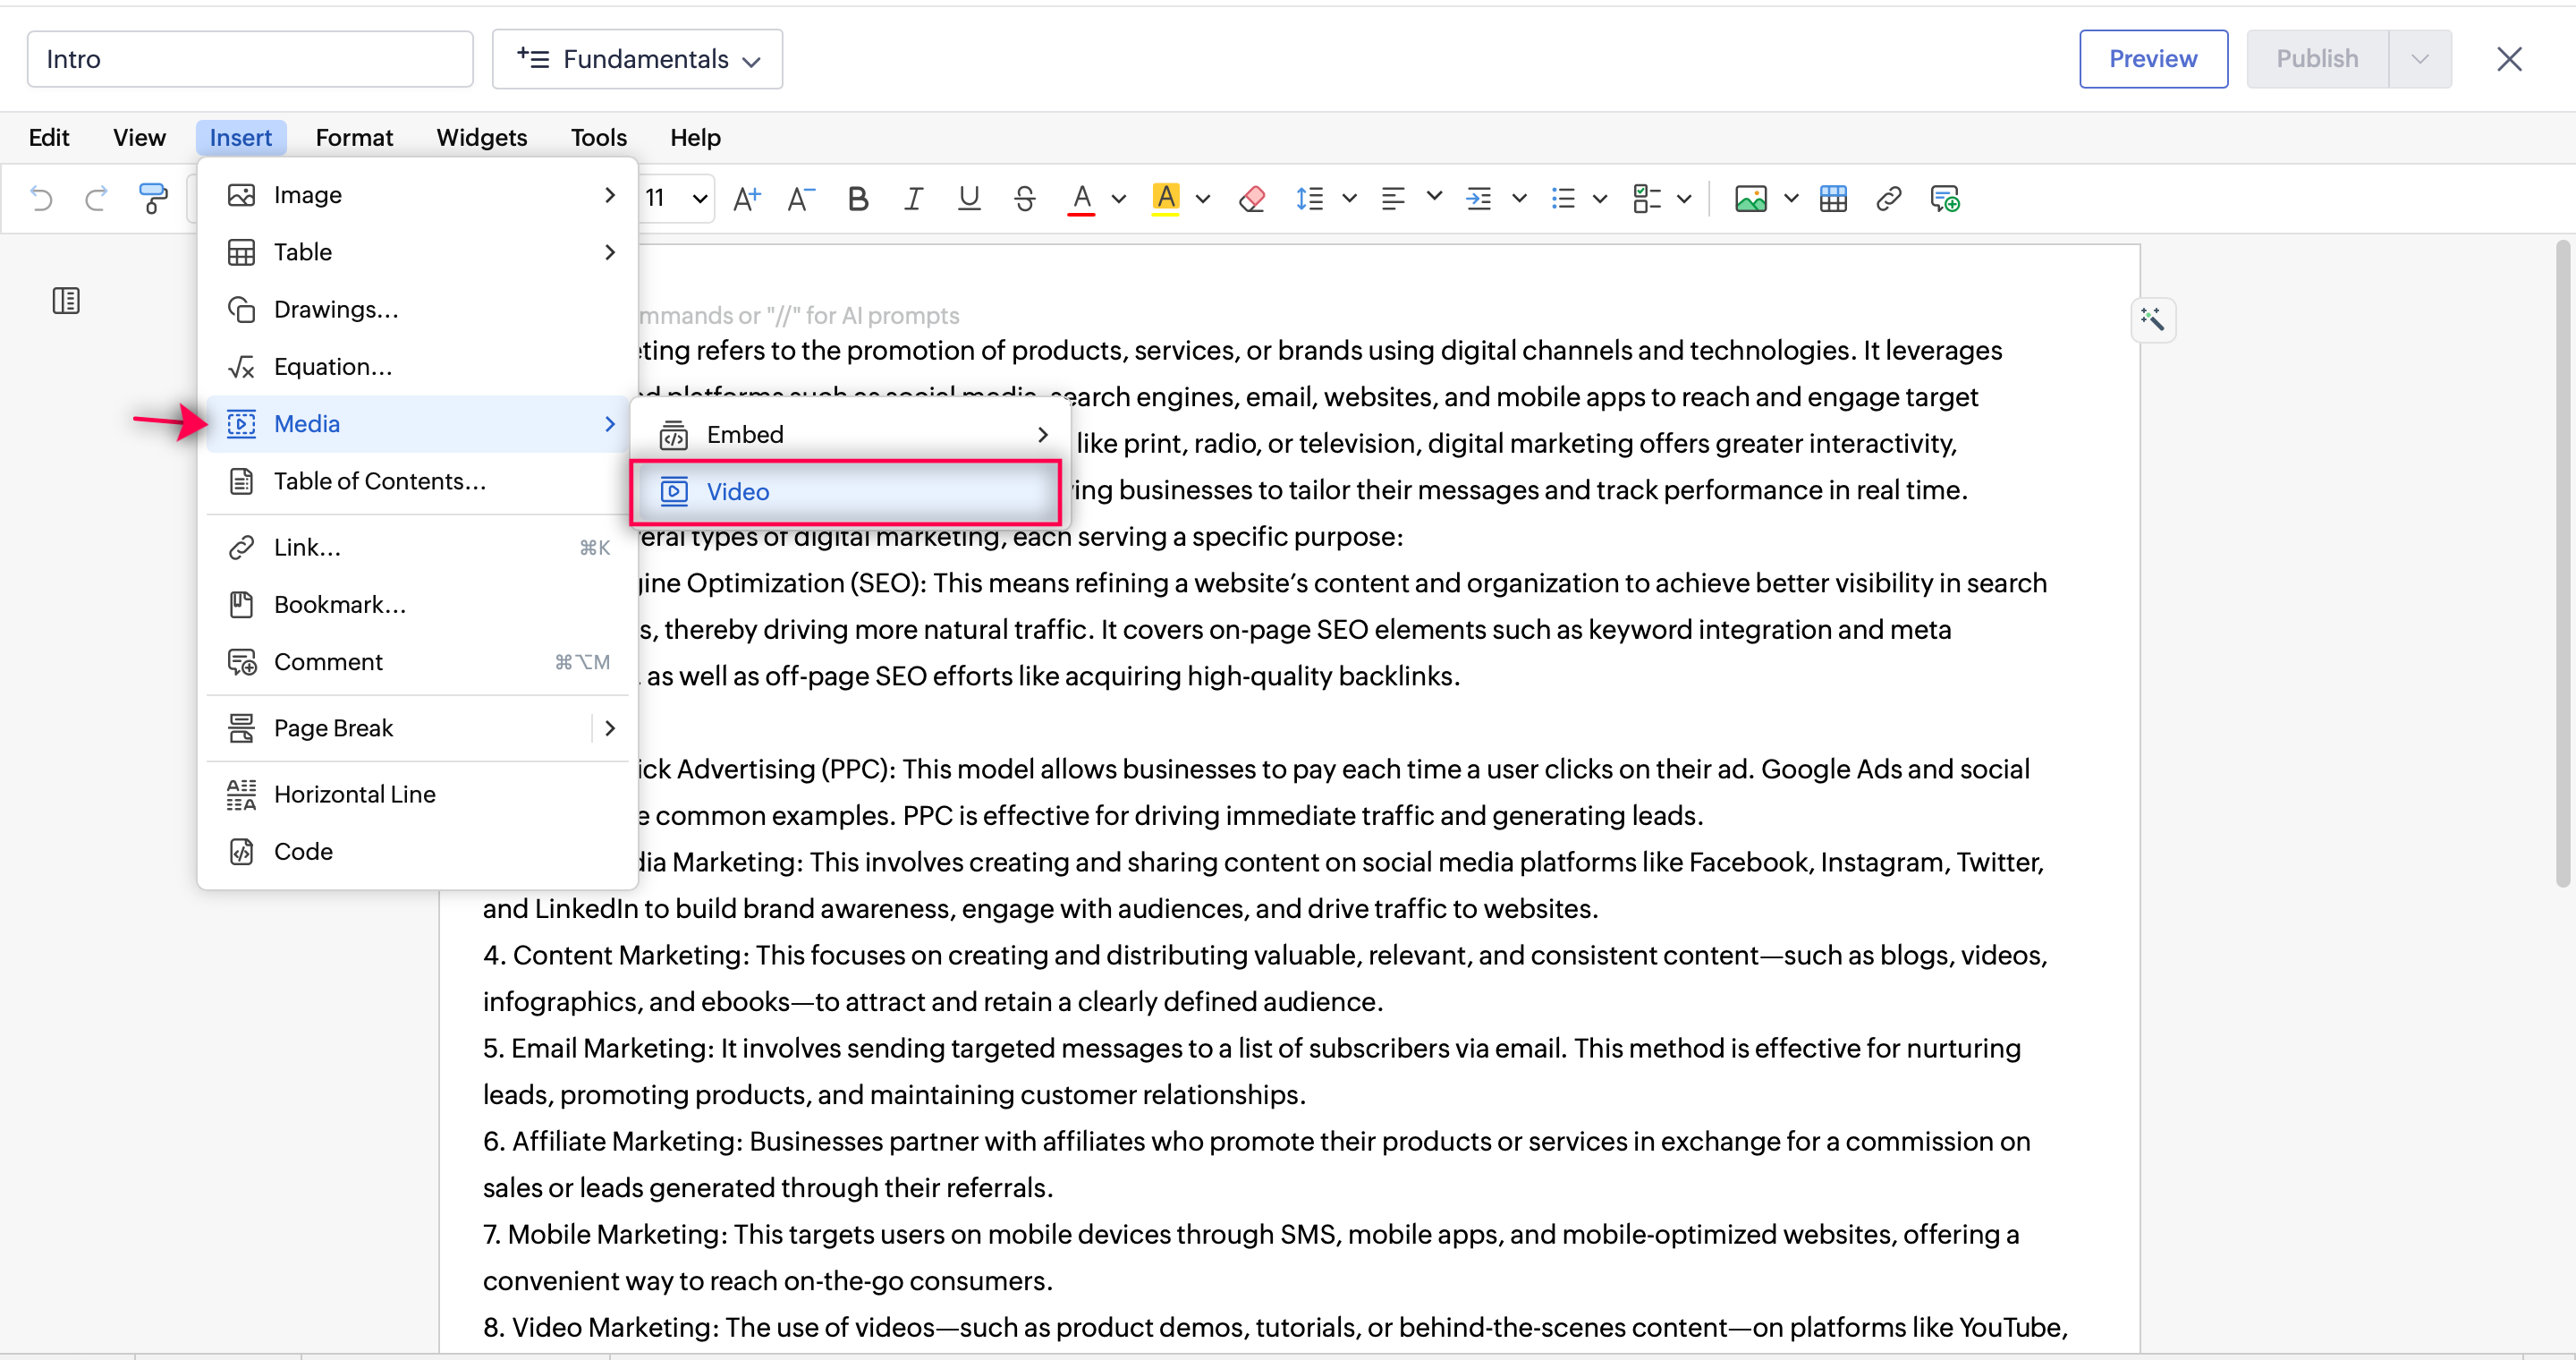Click the Intro title input field

point(250,59)
